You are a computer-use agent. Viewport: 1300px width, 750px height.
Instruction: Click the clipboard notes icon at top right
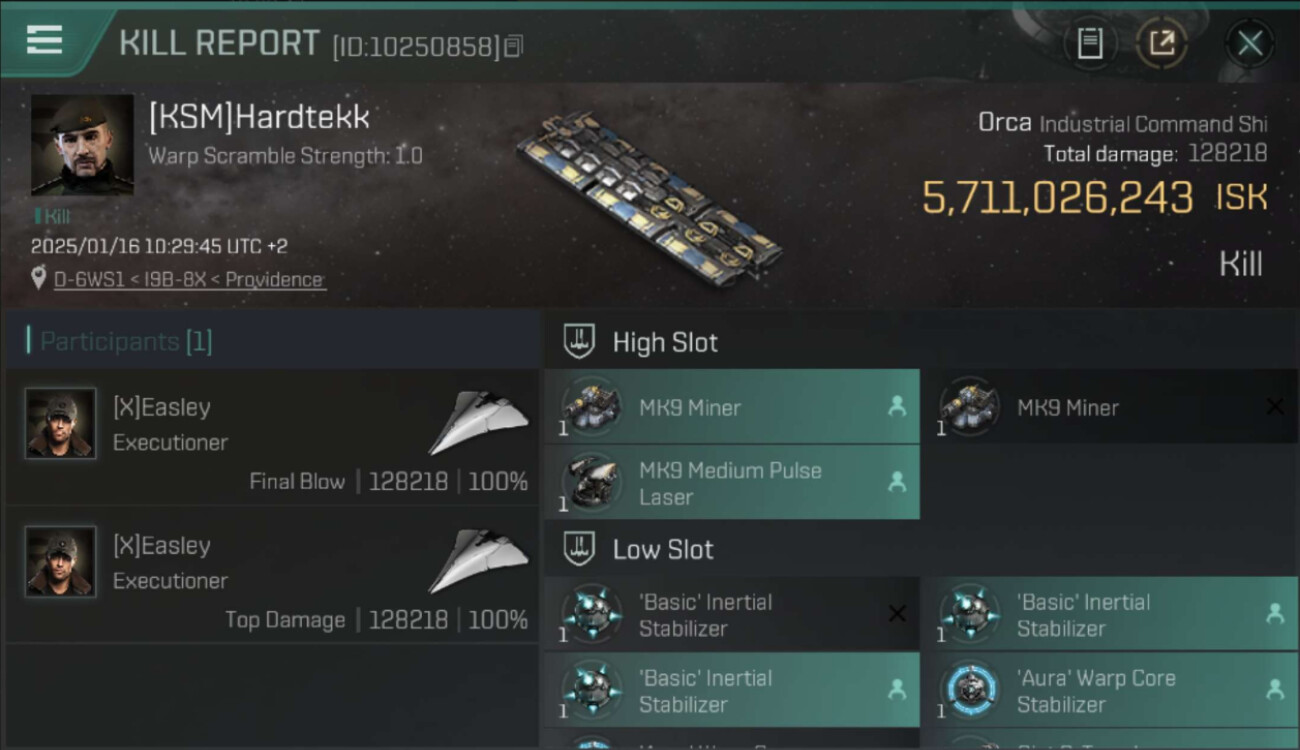[1089, 43]
